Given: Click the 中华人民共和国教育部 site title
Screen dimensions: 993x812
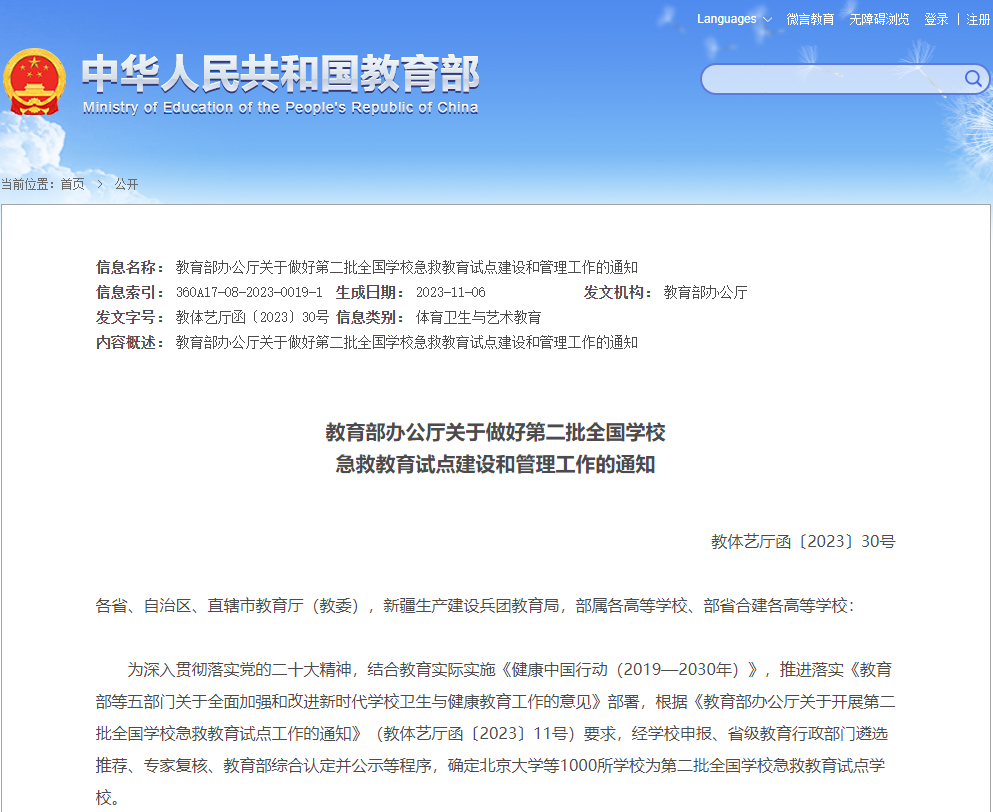Looking at the screenshot, I should pyautogui.click(x=280, y=73).
